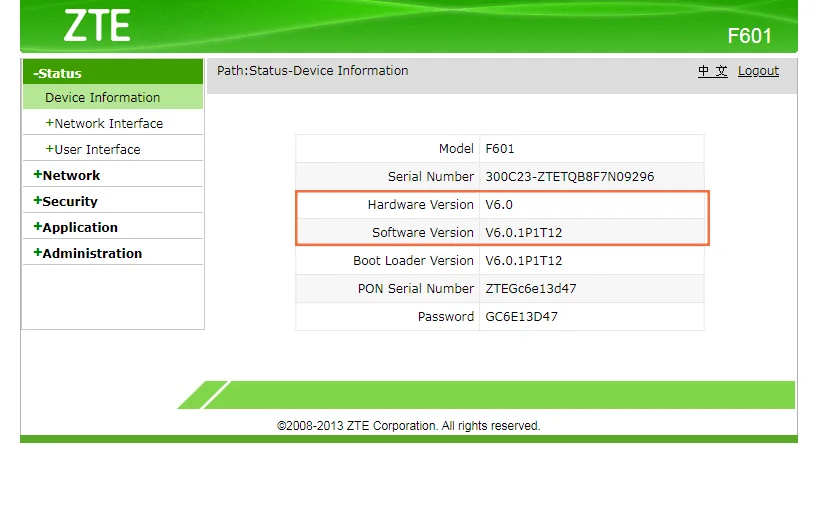The width and height of the screenshot is (816, 531).
Task: Click the Boot Loader Version label
Action: coord(413,261)
